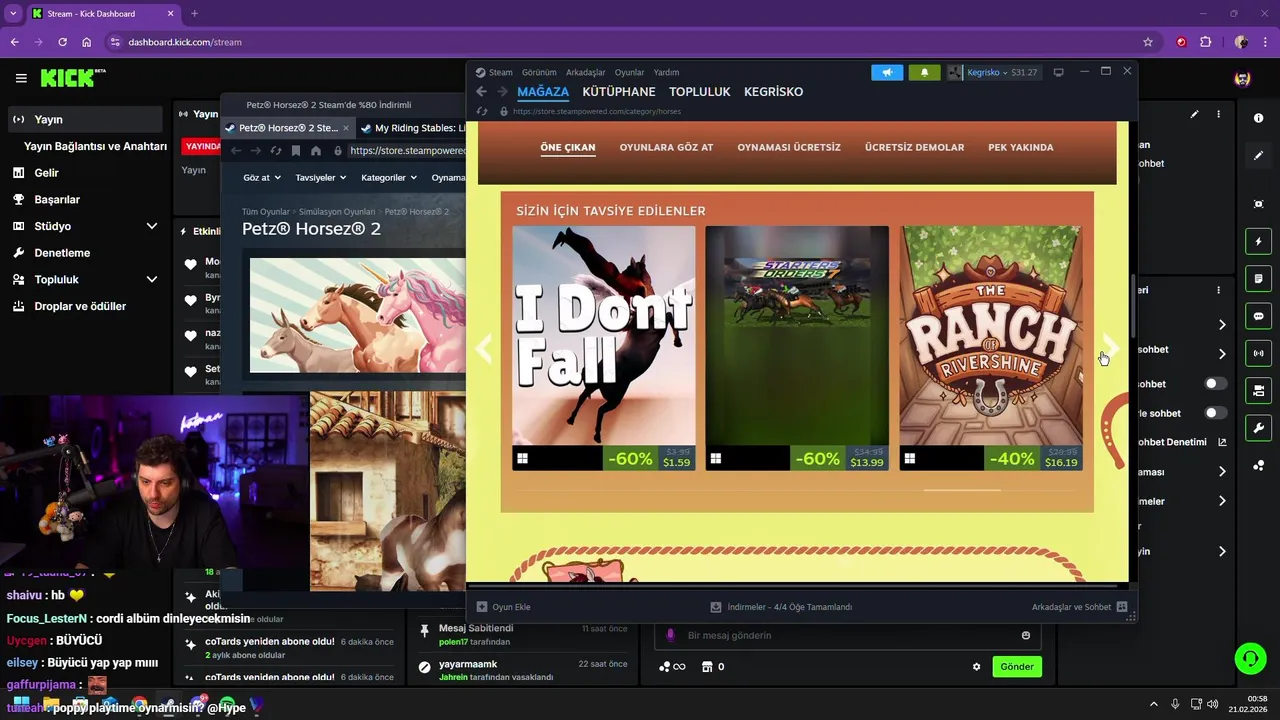Viewport: 1280px width, 720px height.
Task: Open the Görünüm menu in Steam
Action: click(539, 72)
